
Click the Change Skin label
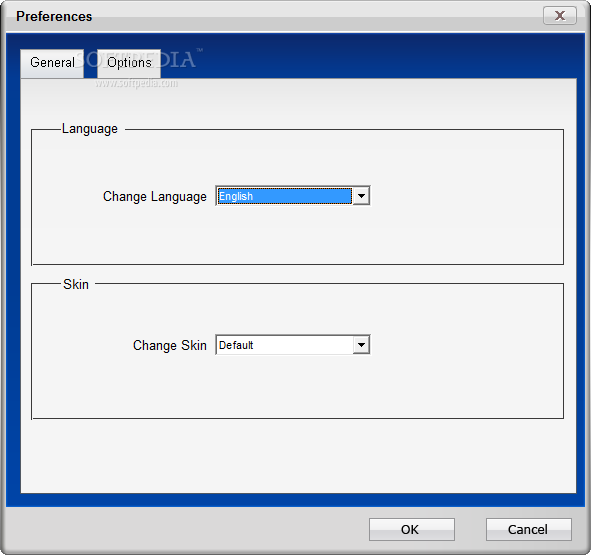pos(170,345)
